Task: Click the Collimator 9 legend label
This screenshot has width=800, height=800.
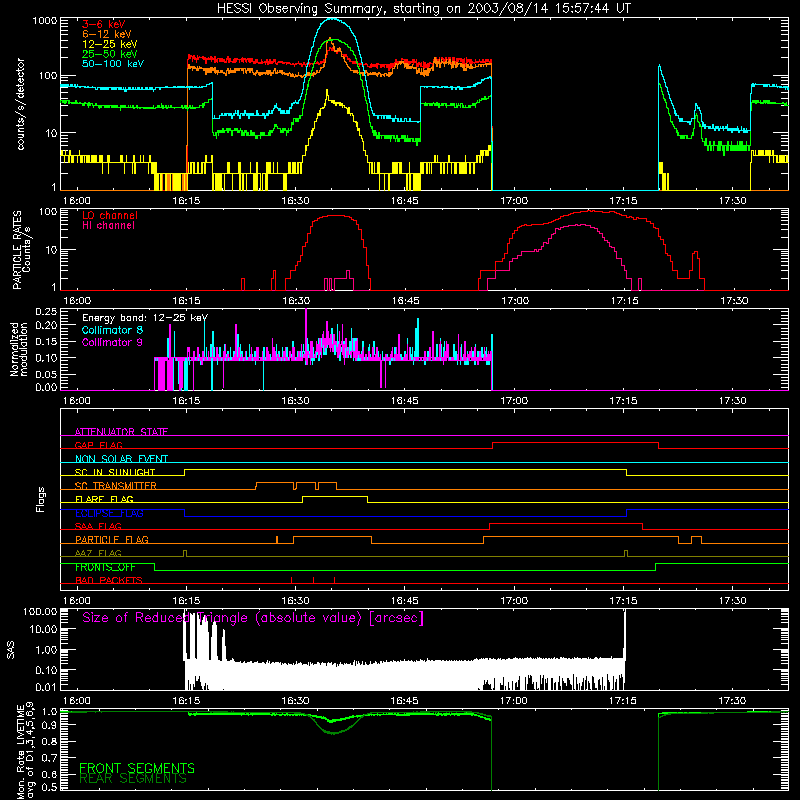Action: [x=112, y=342]
